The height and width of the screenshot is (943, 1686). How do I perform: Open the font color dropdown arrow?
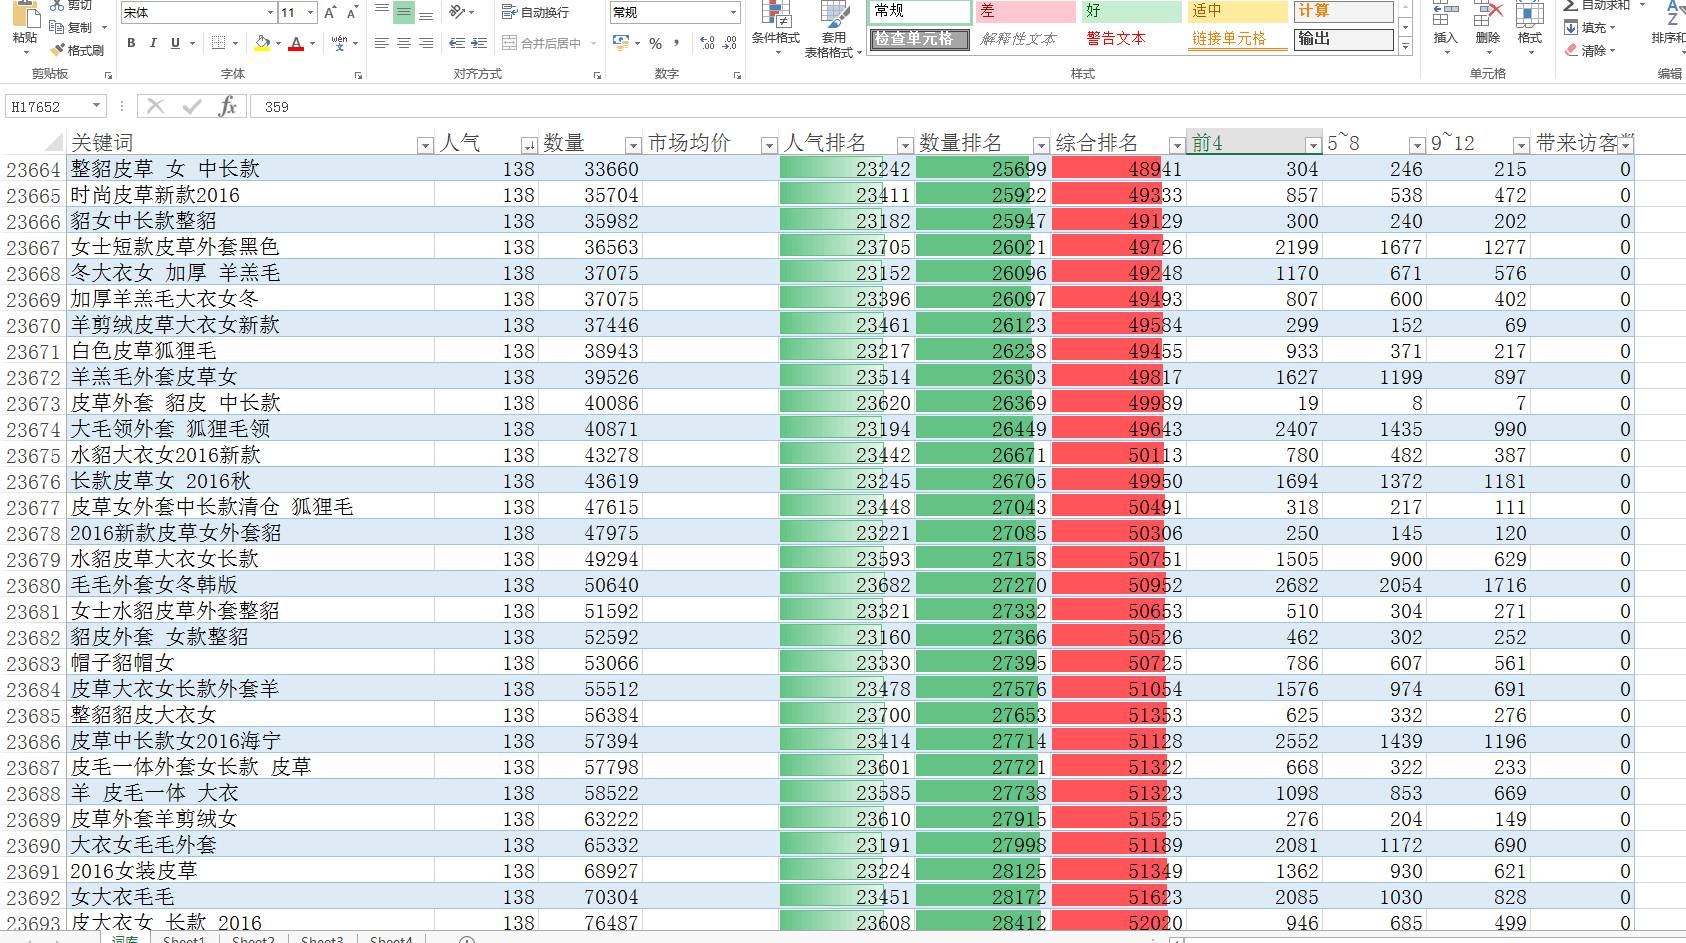point(312,44)
